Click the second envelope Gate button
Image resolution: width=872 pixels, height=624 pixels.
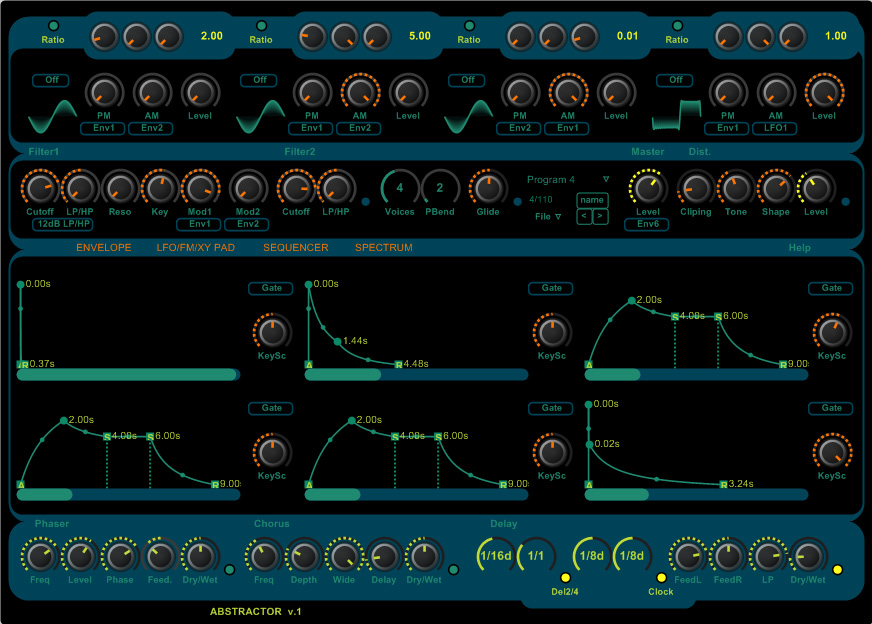point(552,288)
